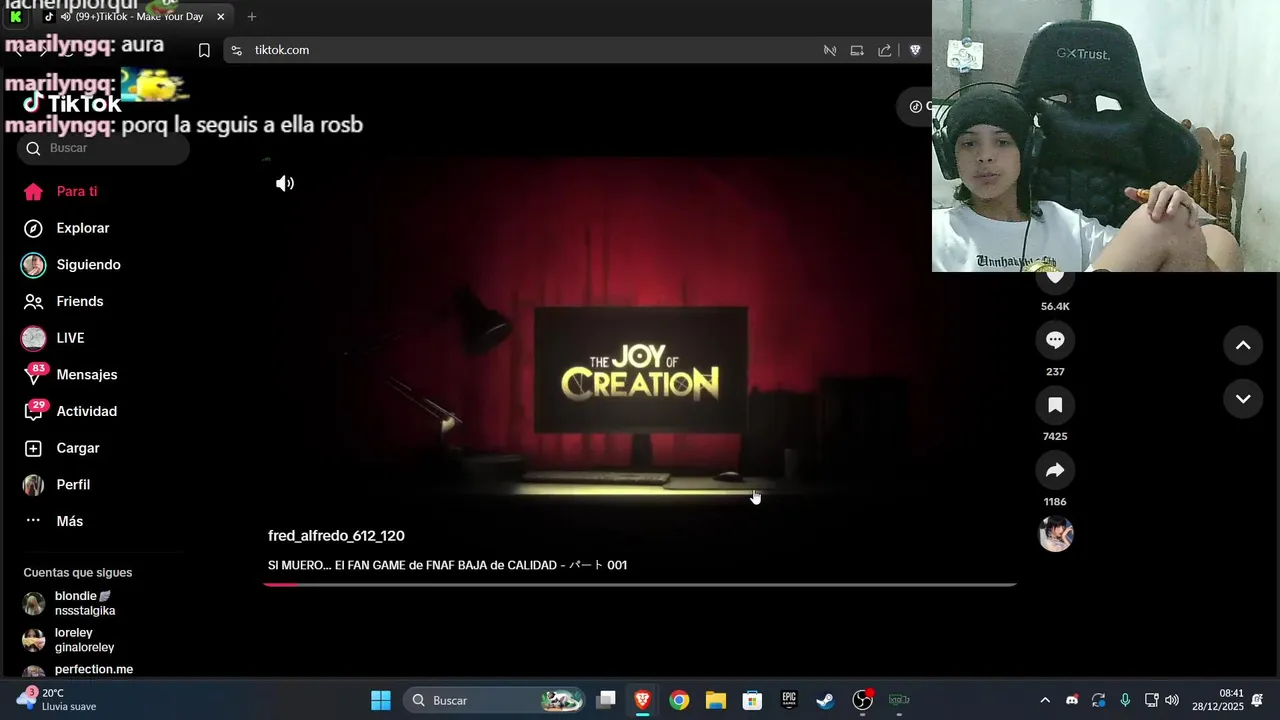The image size is (1280, 720).
Task: Open the LIVE section
Action: click(53, 338)
